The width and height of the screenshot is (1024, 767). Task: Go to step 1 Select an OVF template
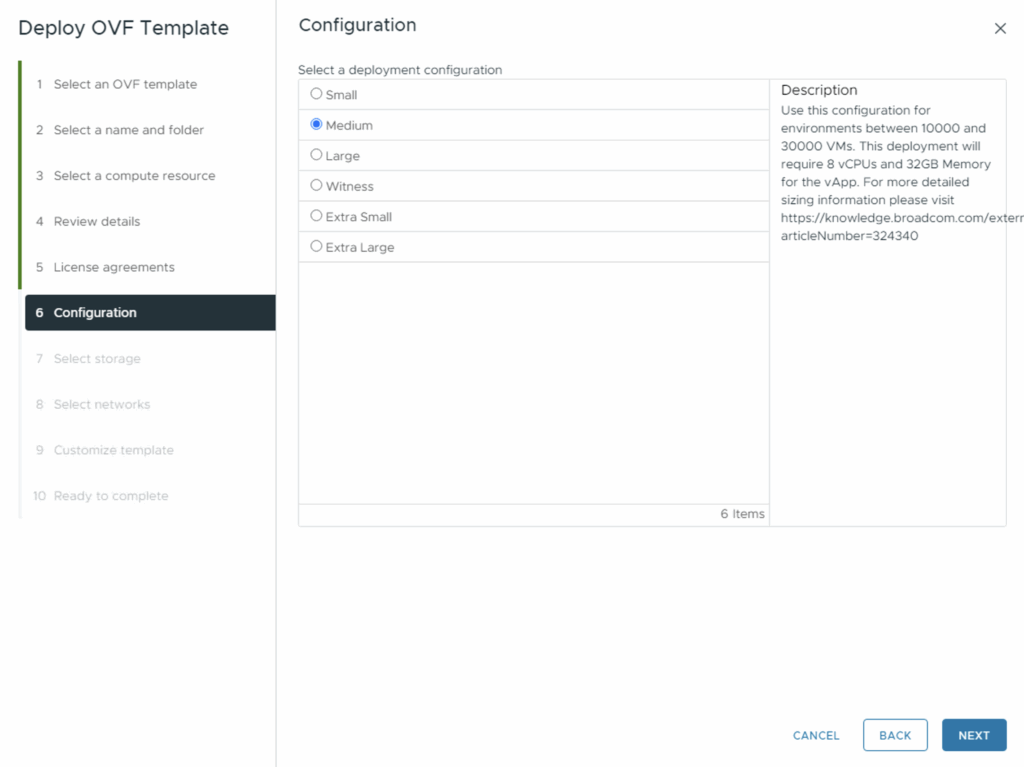125,84
